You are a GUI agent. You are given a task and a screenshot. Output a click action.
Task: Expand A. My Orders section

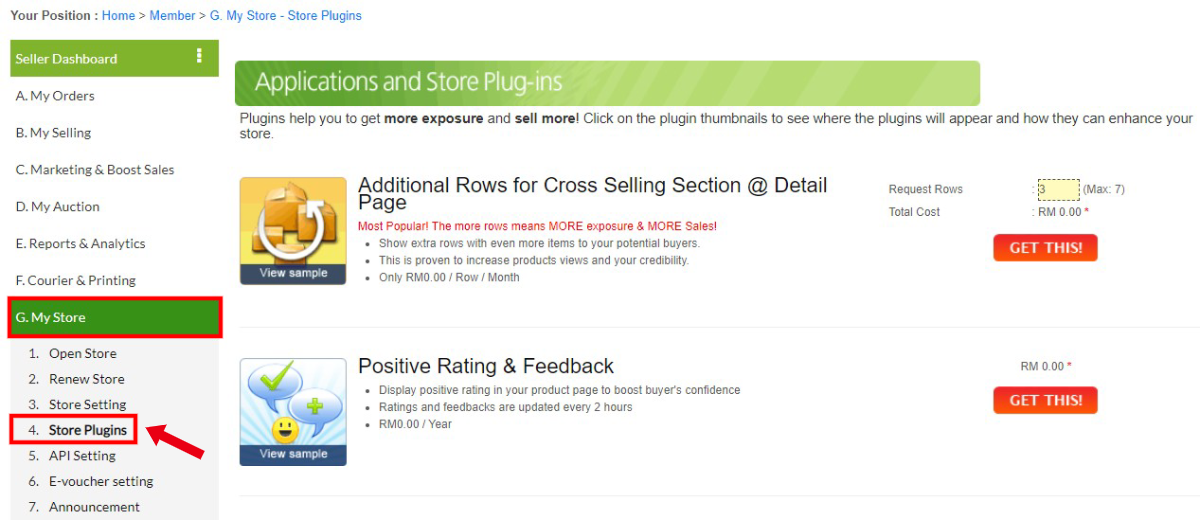click(x=114, y=96)
